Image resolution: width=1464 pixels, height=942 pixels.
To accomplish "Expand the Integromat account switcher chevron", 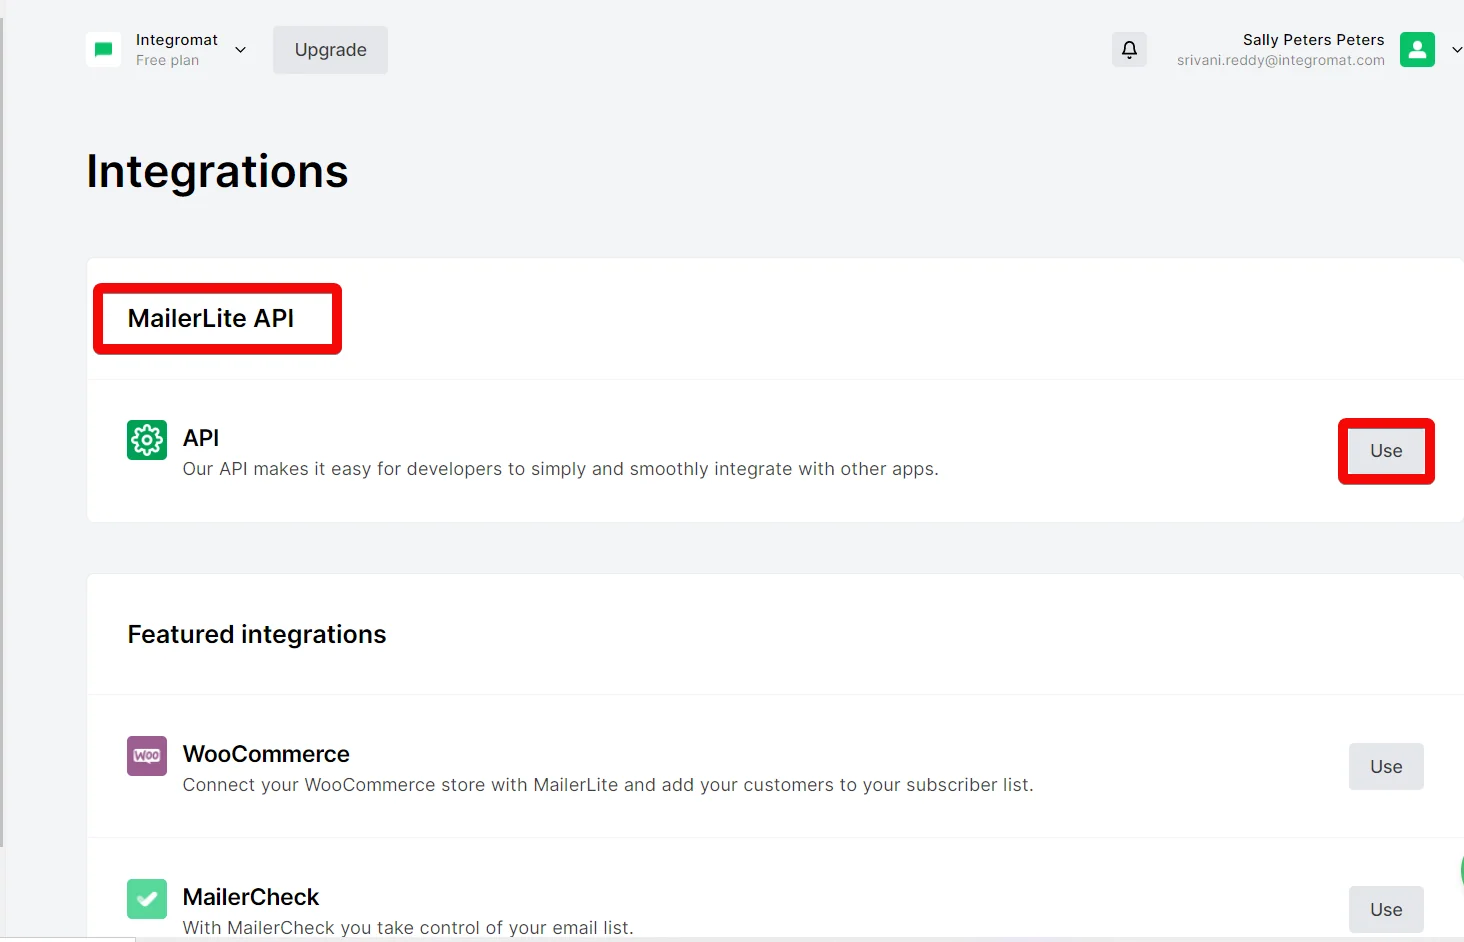I will pyautogui.click(x=240, y=50).
